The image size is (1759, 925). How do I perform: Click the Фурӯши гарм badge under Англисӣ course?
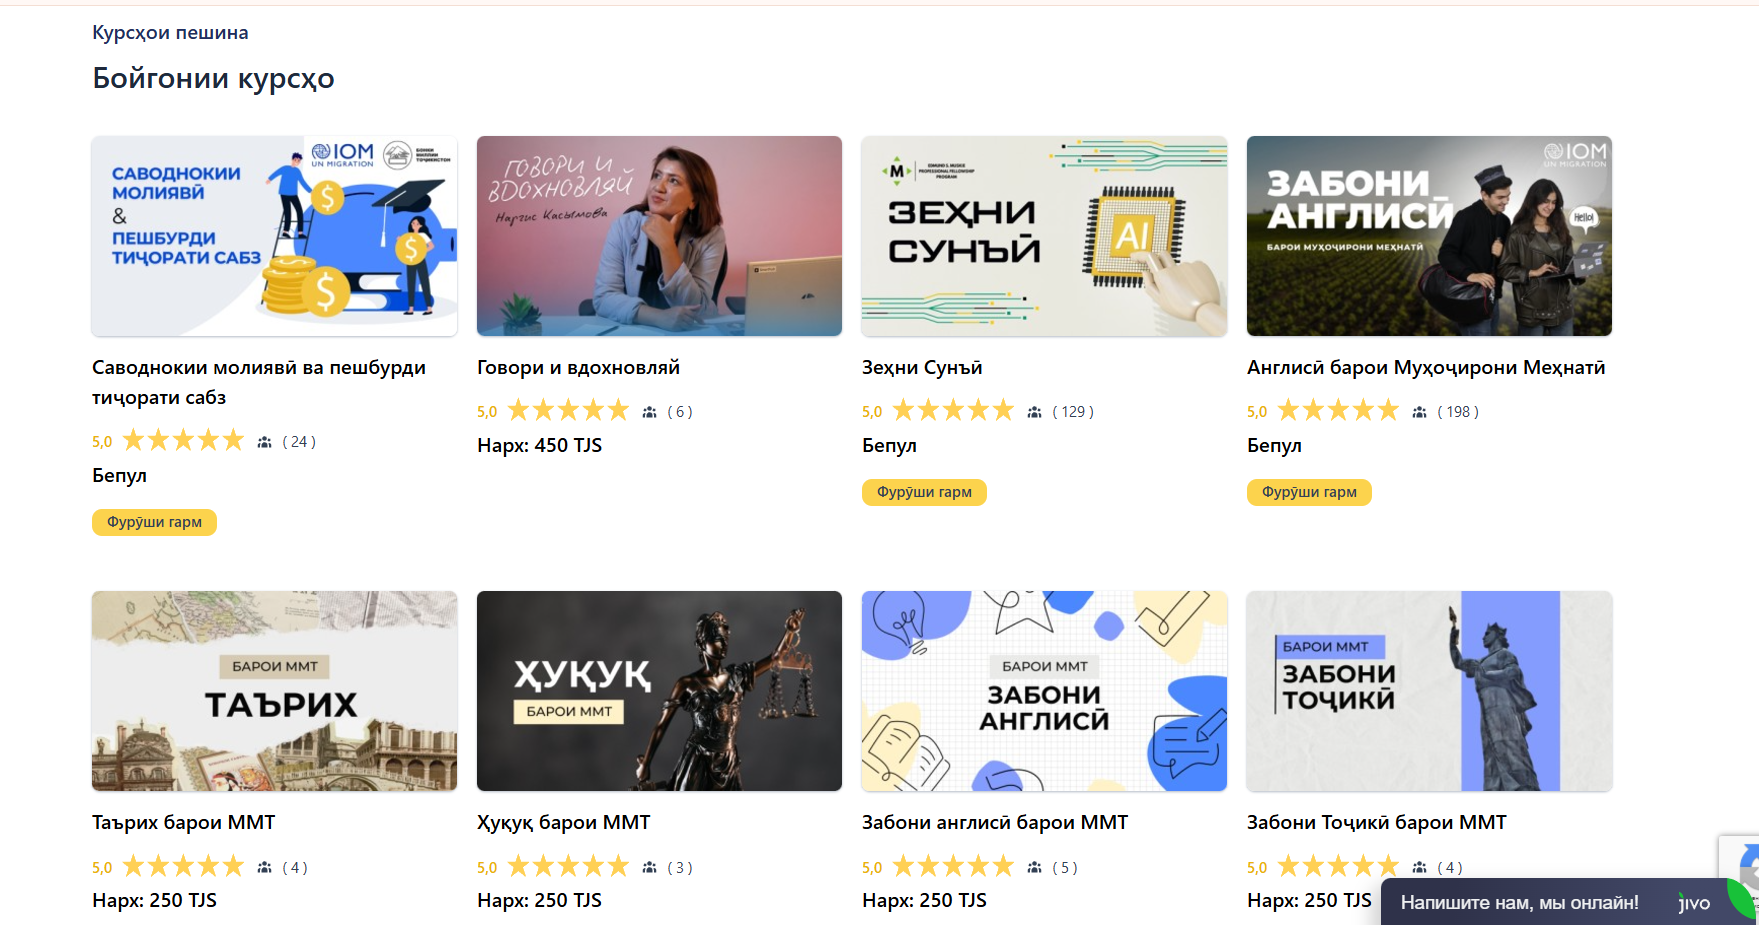(1309, 492)
